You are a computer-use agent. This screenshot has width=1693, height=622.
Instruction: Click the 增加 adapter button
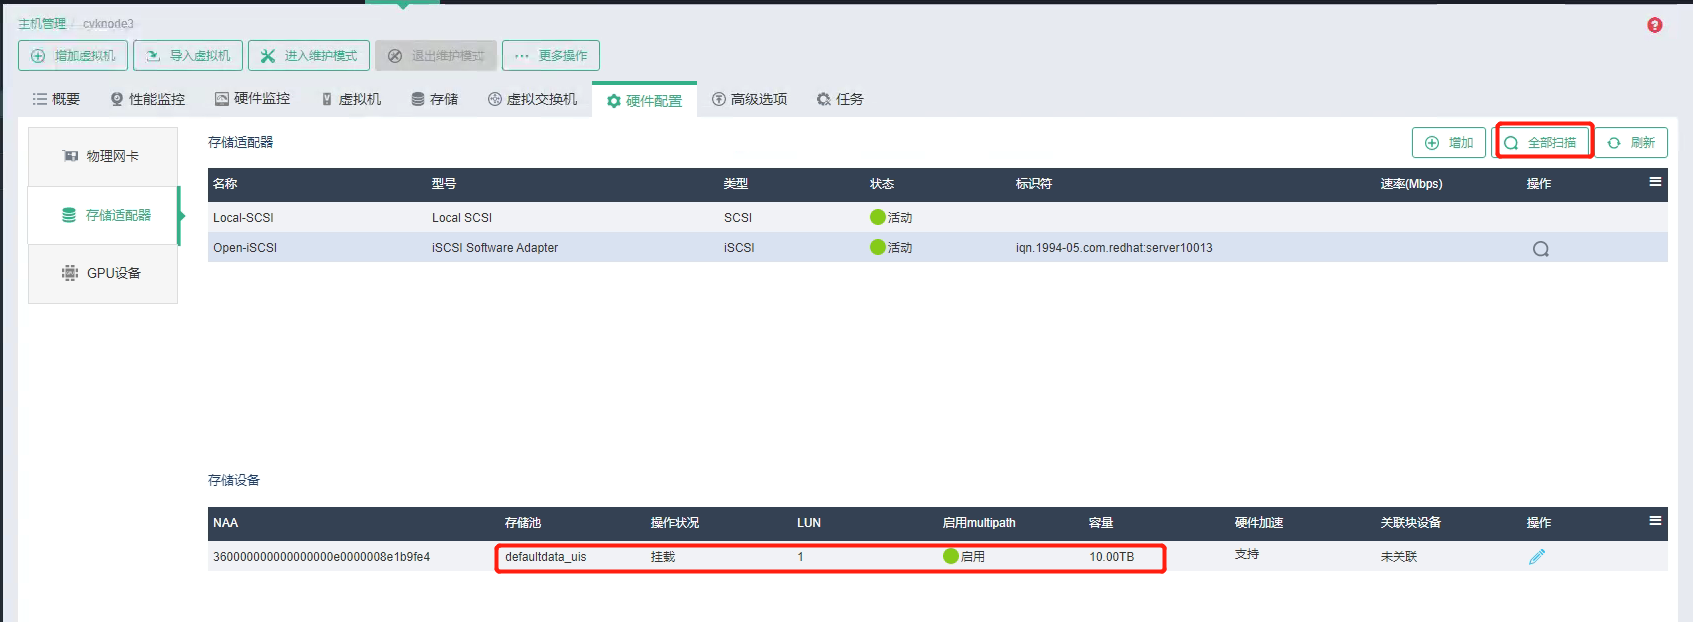click(x=1449, y=143)
